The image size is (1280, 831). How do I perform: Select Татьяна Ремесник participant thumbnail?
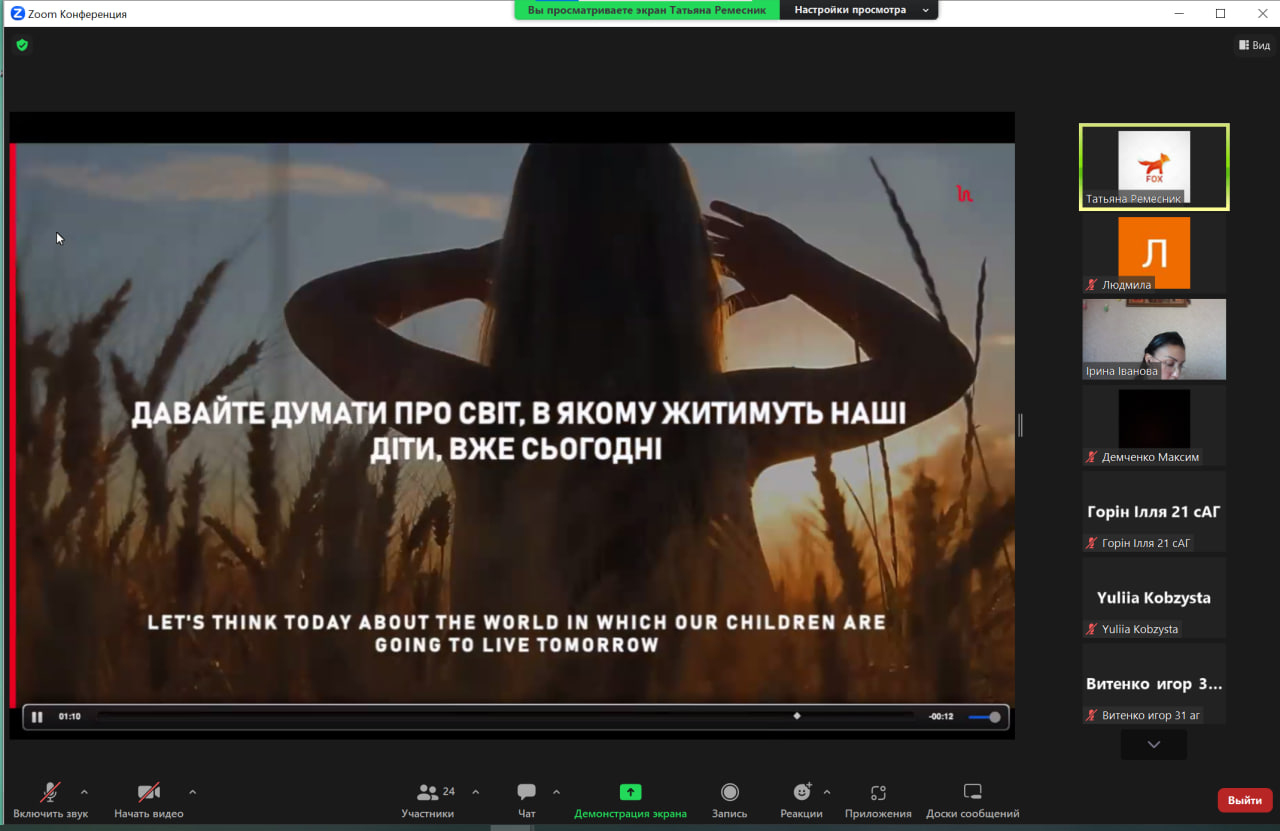click(x=1154, y=167)
